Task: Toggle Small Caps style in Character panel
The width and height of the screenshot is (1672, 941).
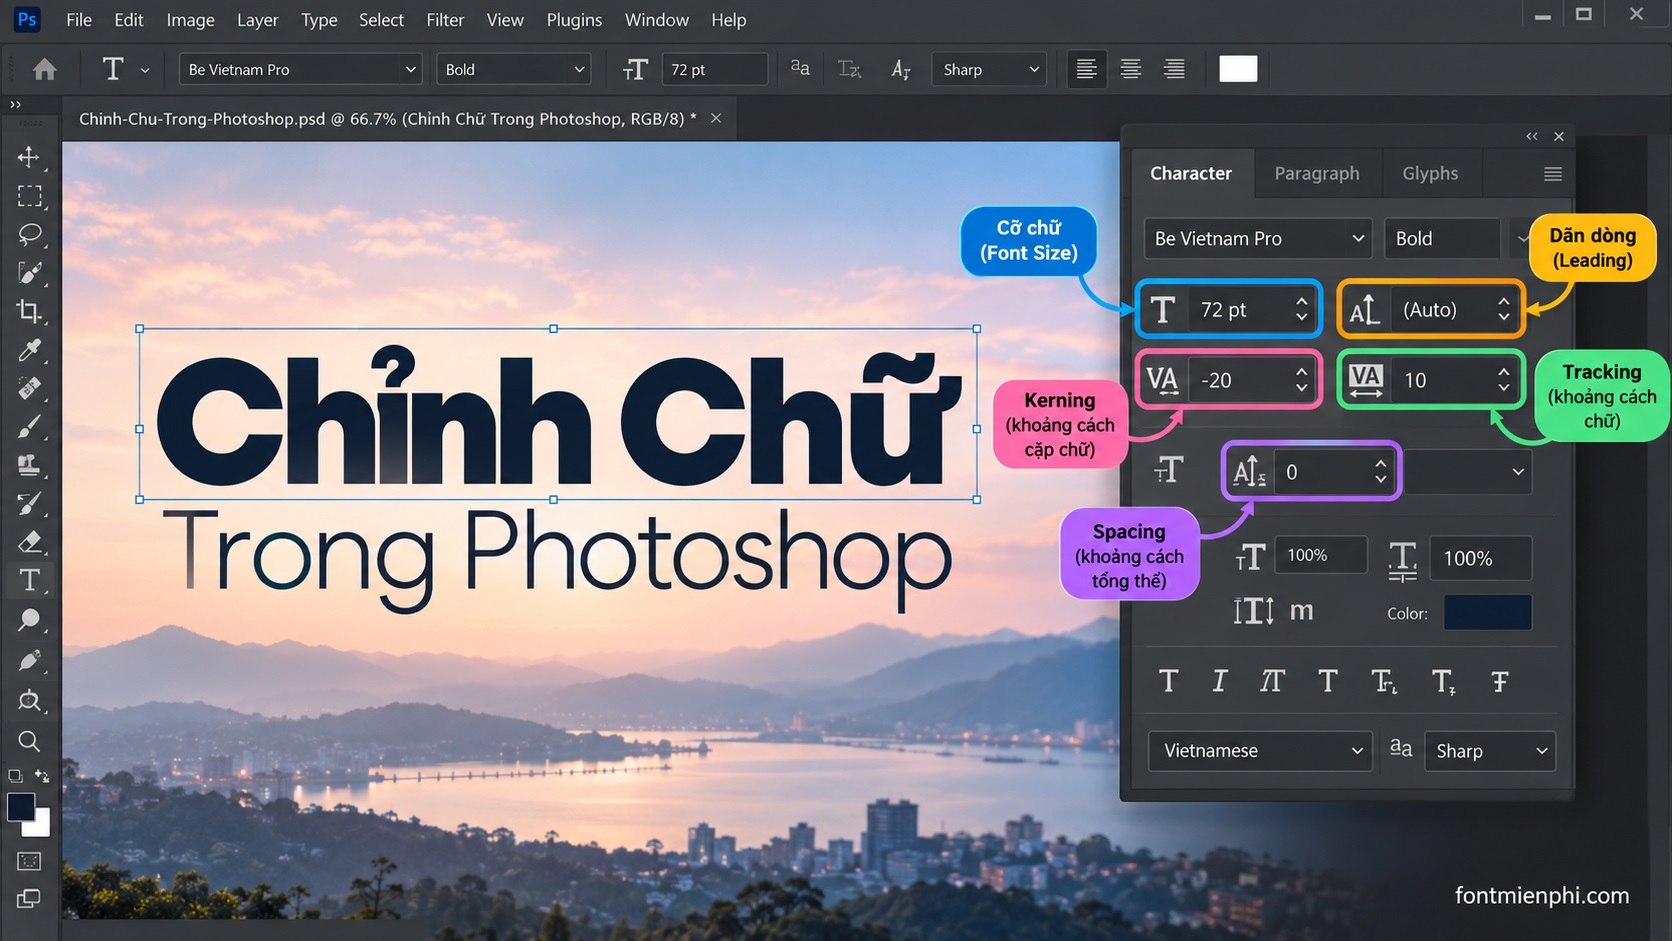Action: pos(1328,682)
